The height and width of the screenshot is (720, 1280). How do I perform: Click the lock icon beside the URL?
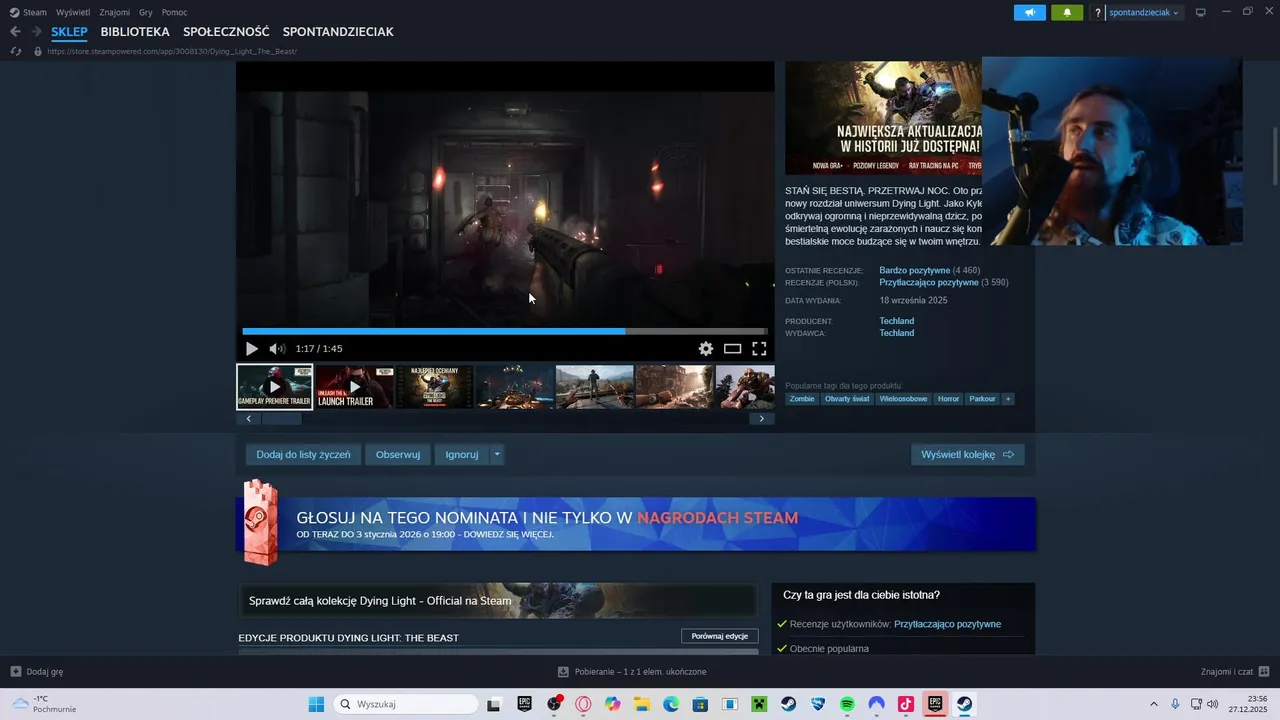click(x=38, y=51)
